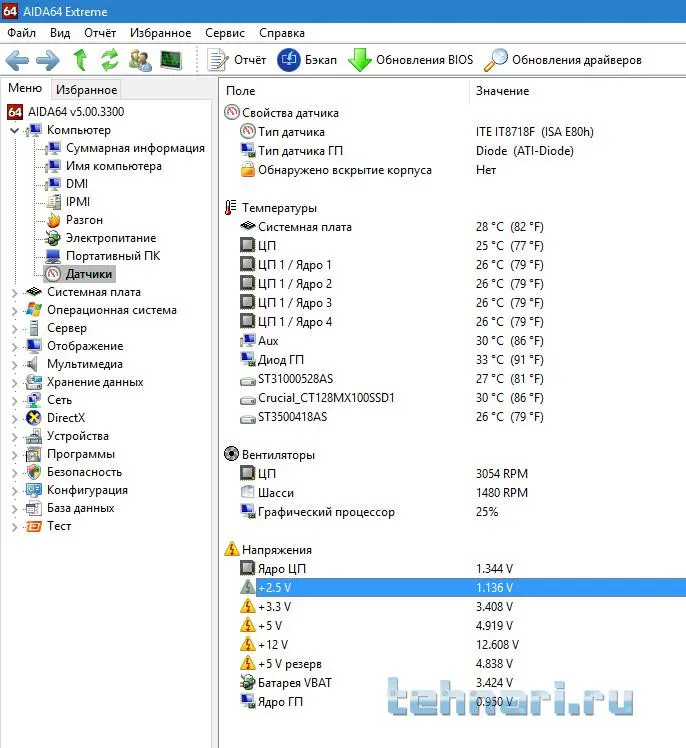Click the green Refresh arrows icon

[110, 60]
